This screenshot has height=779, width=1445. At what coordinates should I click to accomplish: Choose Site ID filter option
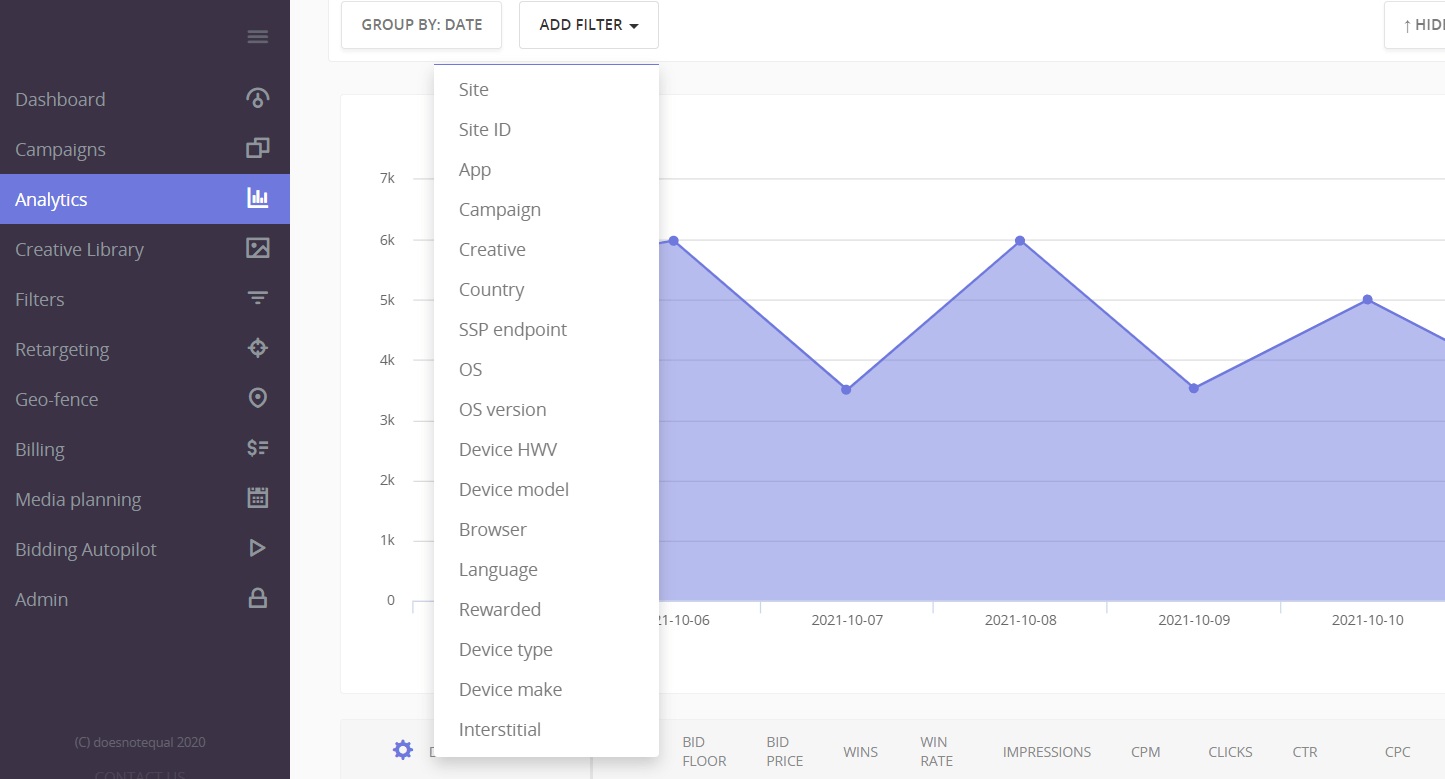[x=546, y=129]
